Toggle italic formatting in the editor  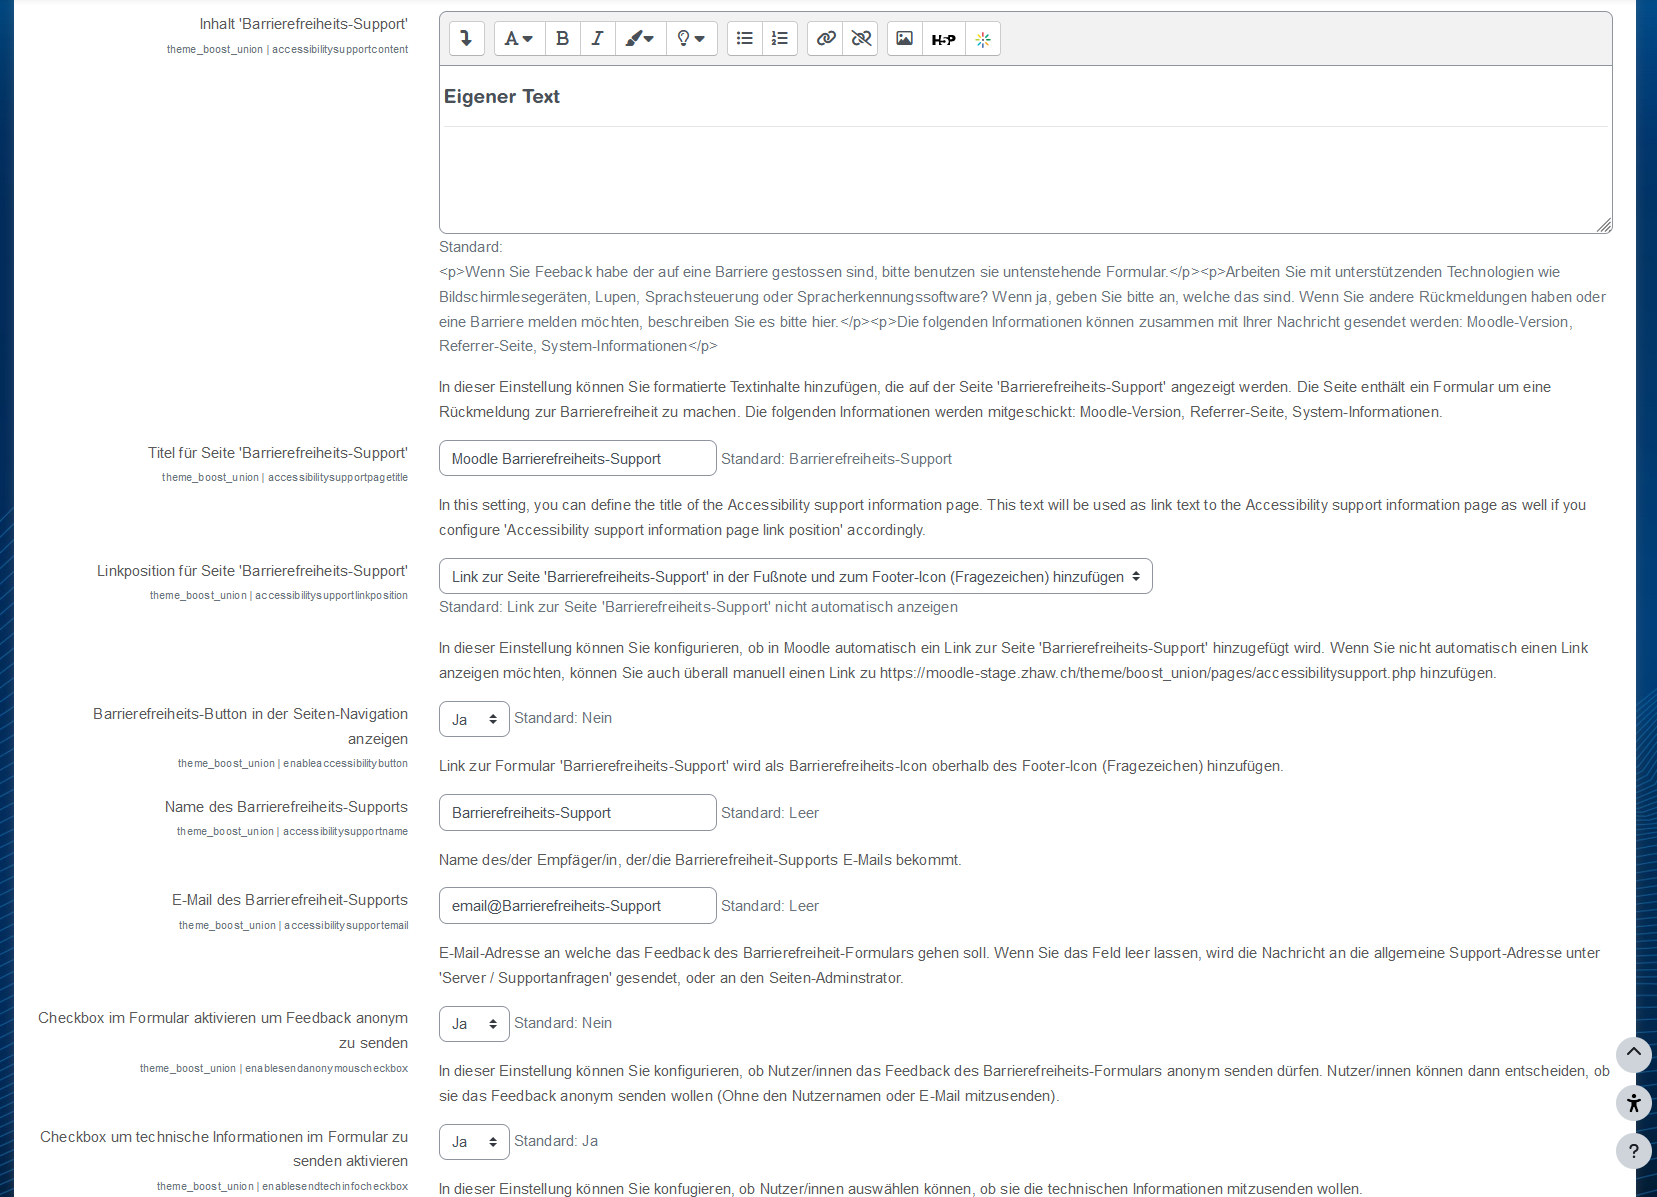[x=597, y=39]
